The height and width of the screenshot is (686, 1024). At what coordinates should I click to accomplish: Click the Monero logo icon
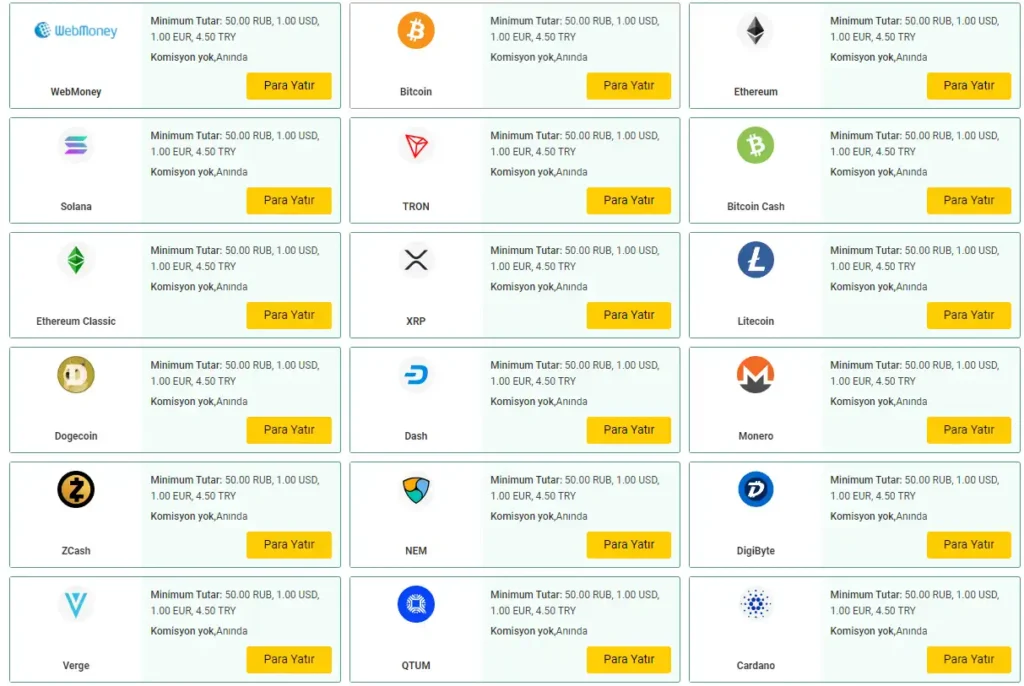tap(755, 375)
